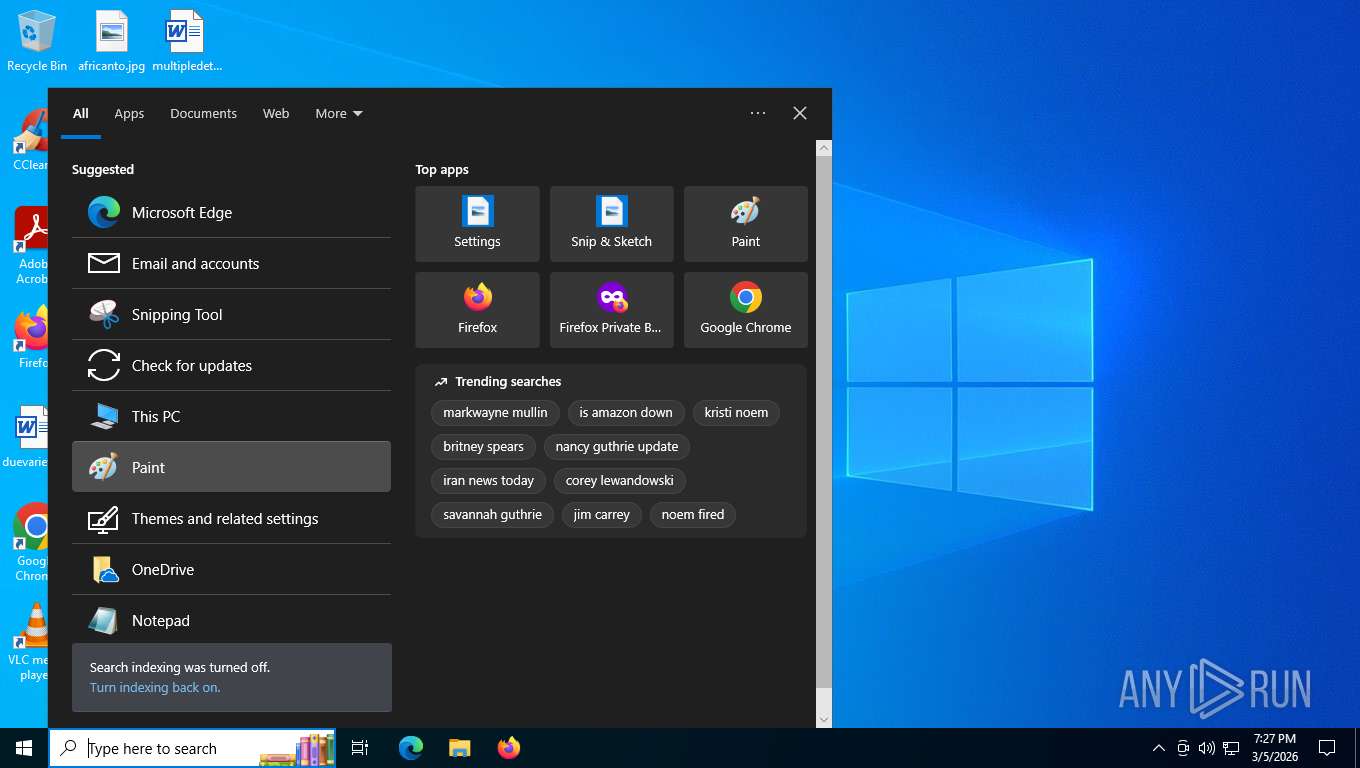
Task: Search trending 'is amazon down'
Action: click(x=626, y=412)
